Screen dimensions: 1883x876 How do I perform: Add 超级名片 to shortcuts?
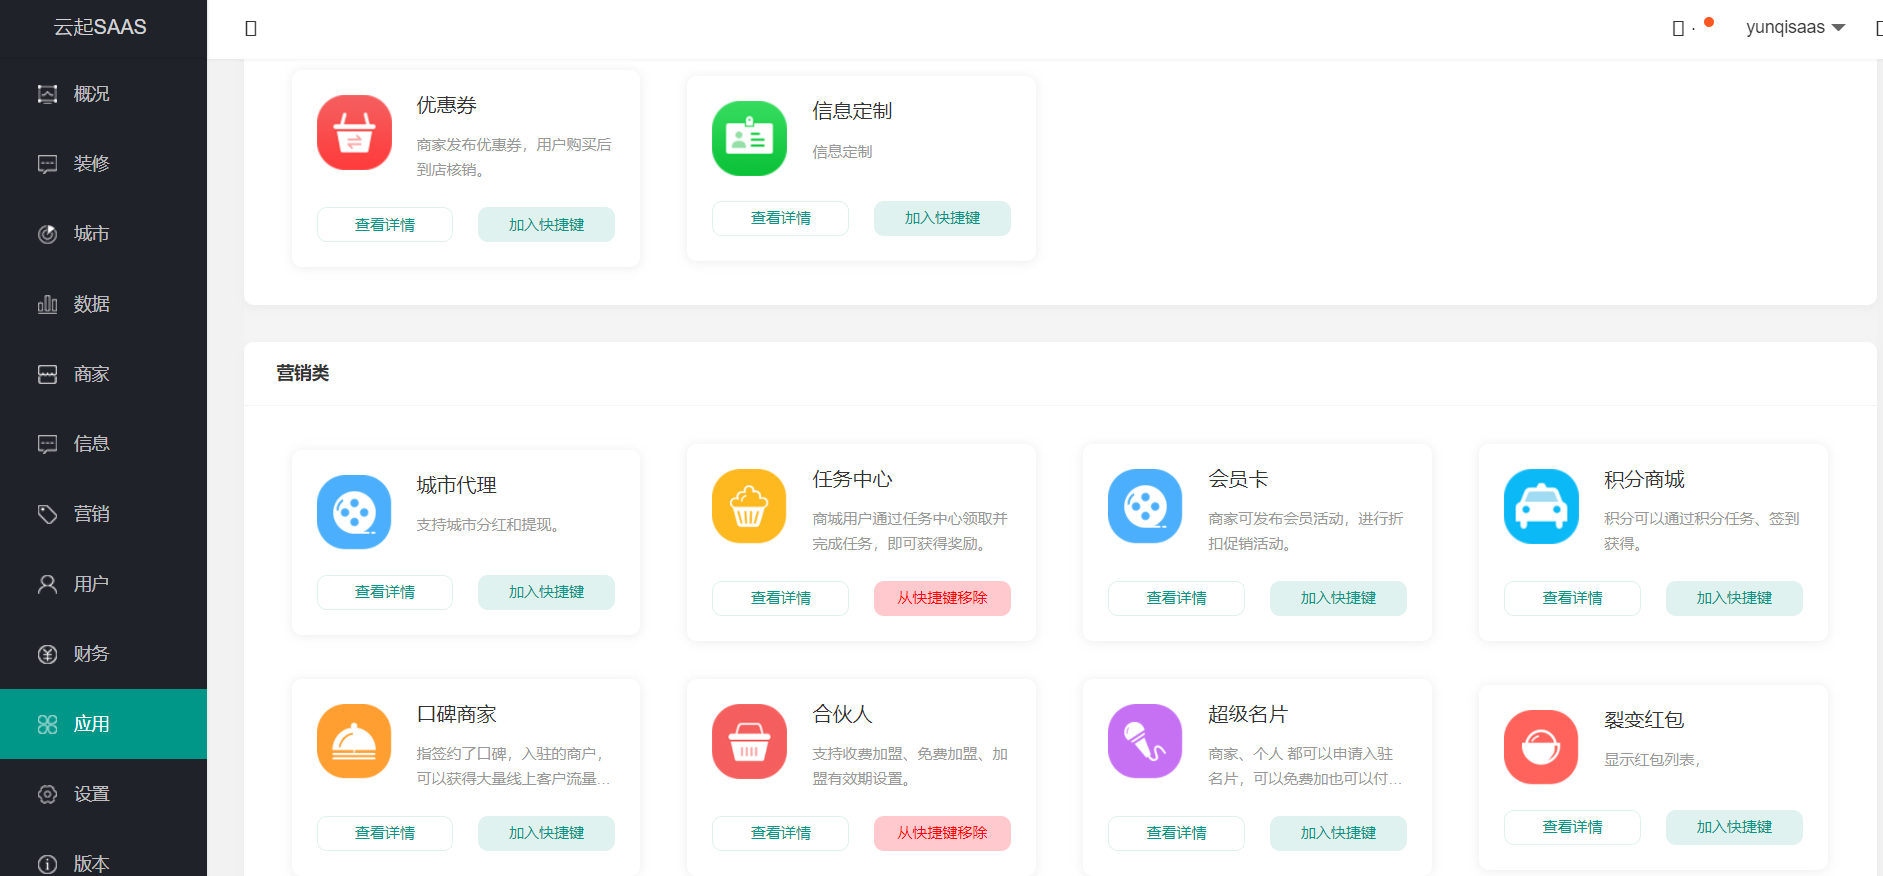coord(1338,833)
